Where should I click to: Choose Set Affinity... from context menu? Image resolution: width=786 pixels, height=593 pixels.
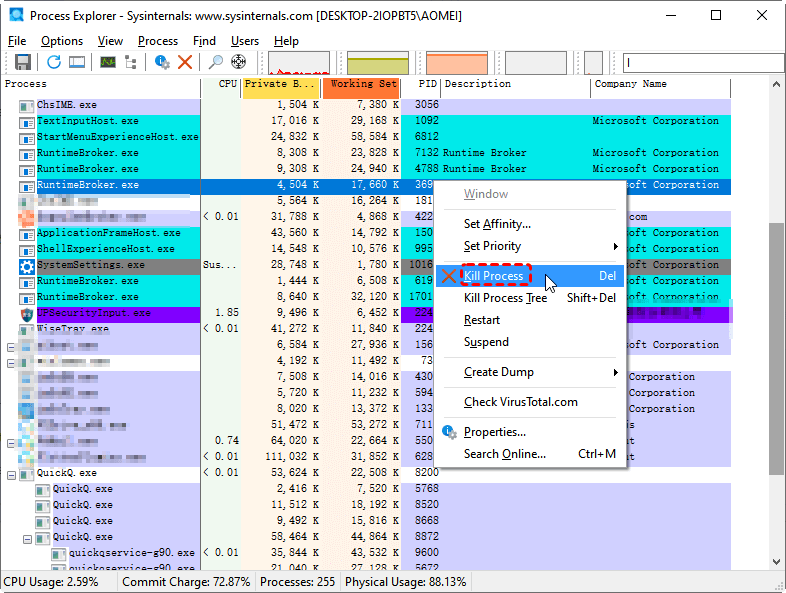point(530,224)
